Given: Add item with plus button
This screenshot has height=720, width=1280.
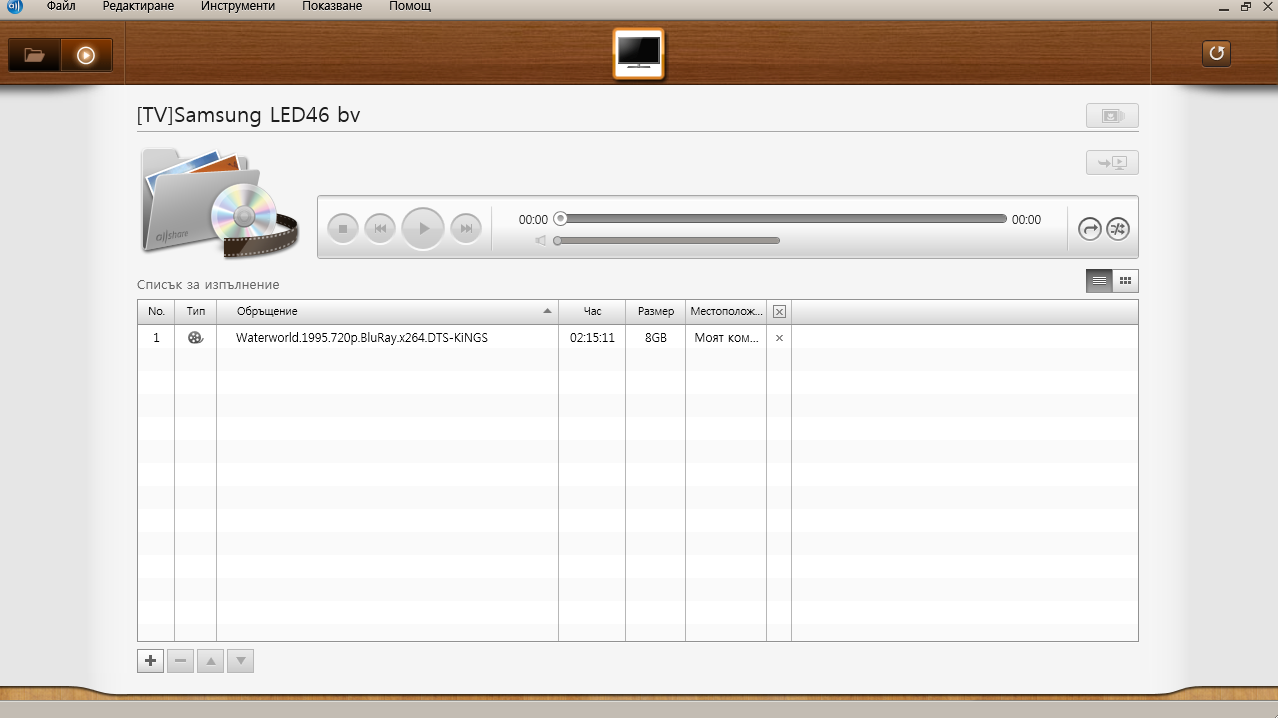Looking at the screenshot, I should pos(150,661).
